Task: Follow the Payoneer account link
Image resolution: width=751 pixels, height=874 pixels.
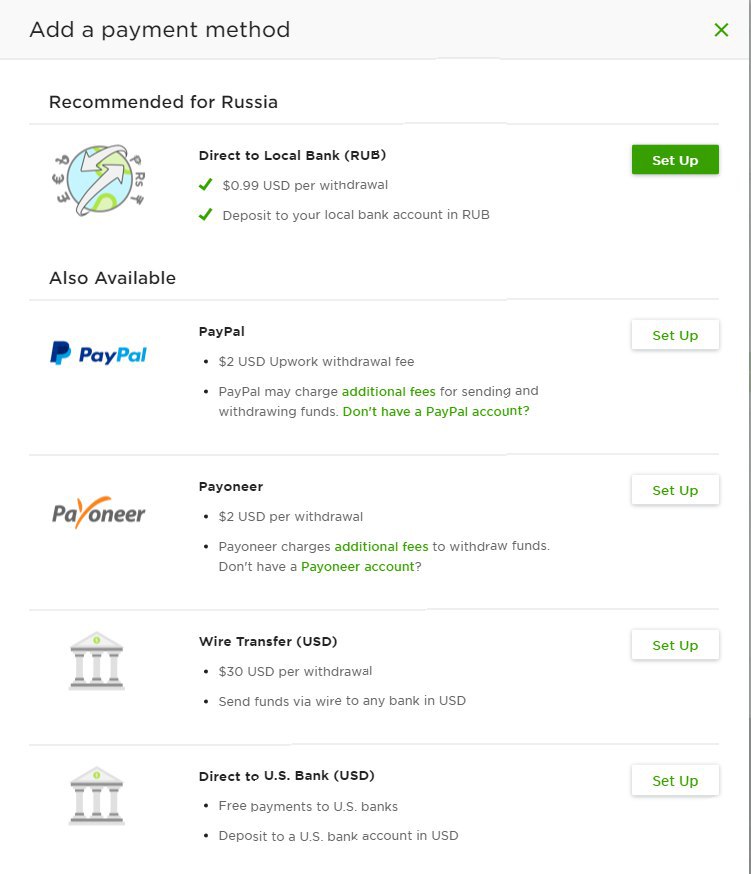Action: tap(358, 566)
